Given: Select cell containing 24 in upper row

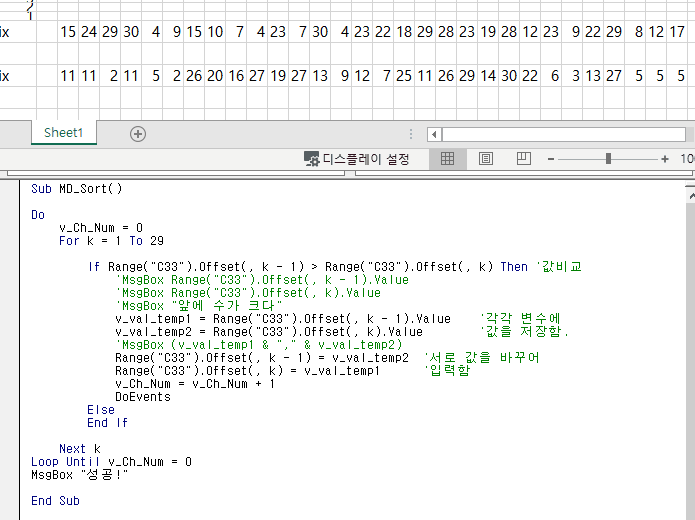Looking at the screenshot, I should coord(89,32).
